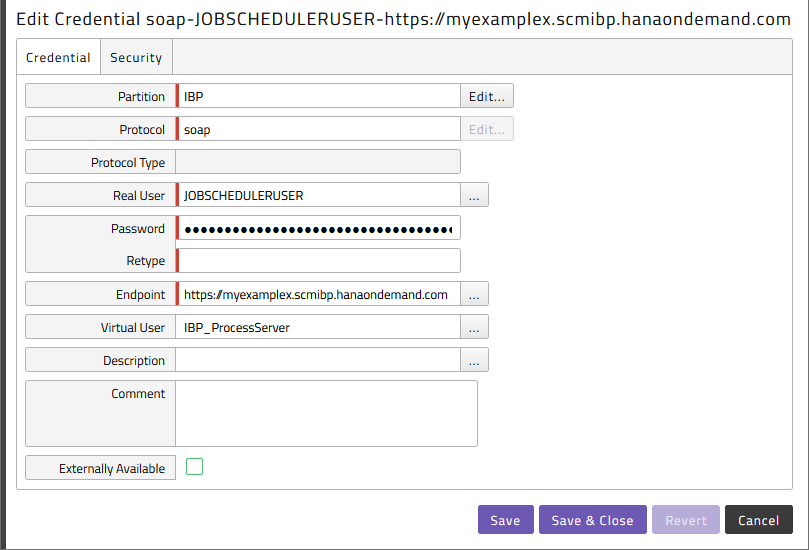Open Endpoint ellipsis lookup button
Screen dimensions: 809x550
click(x=474, y=294)
